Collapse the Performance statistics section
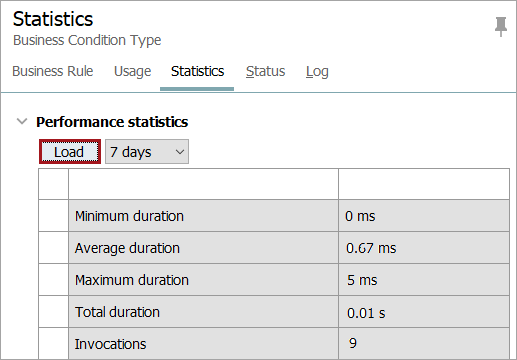The height and width of the screenshot is (360, 517). tap(22, 121)
